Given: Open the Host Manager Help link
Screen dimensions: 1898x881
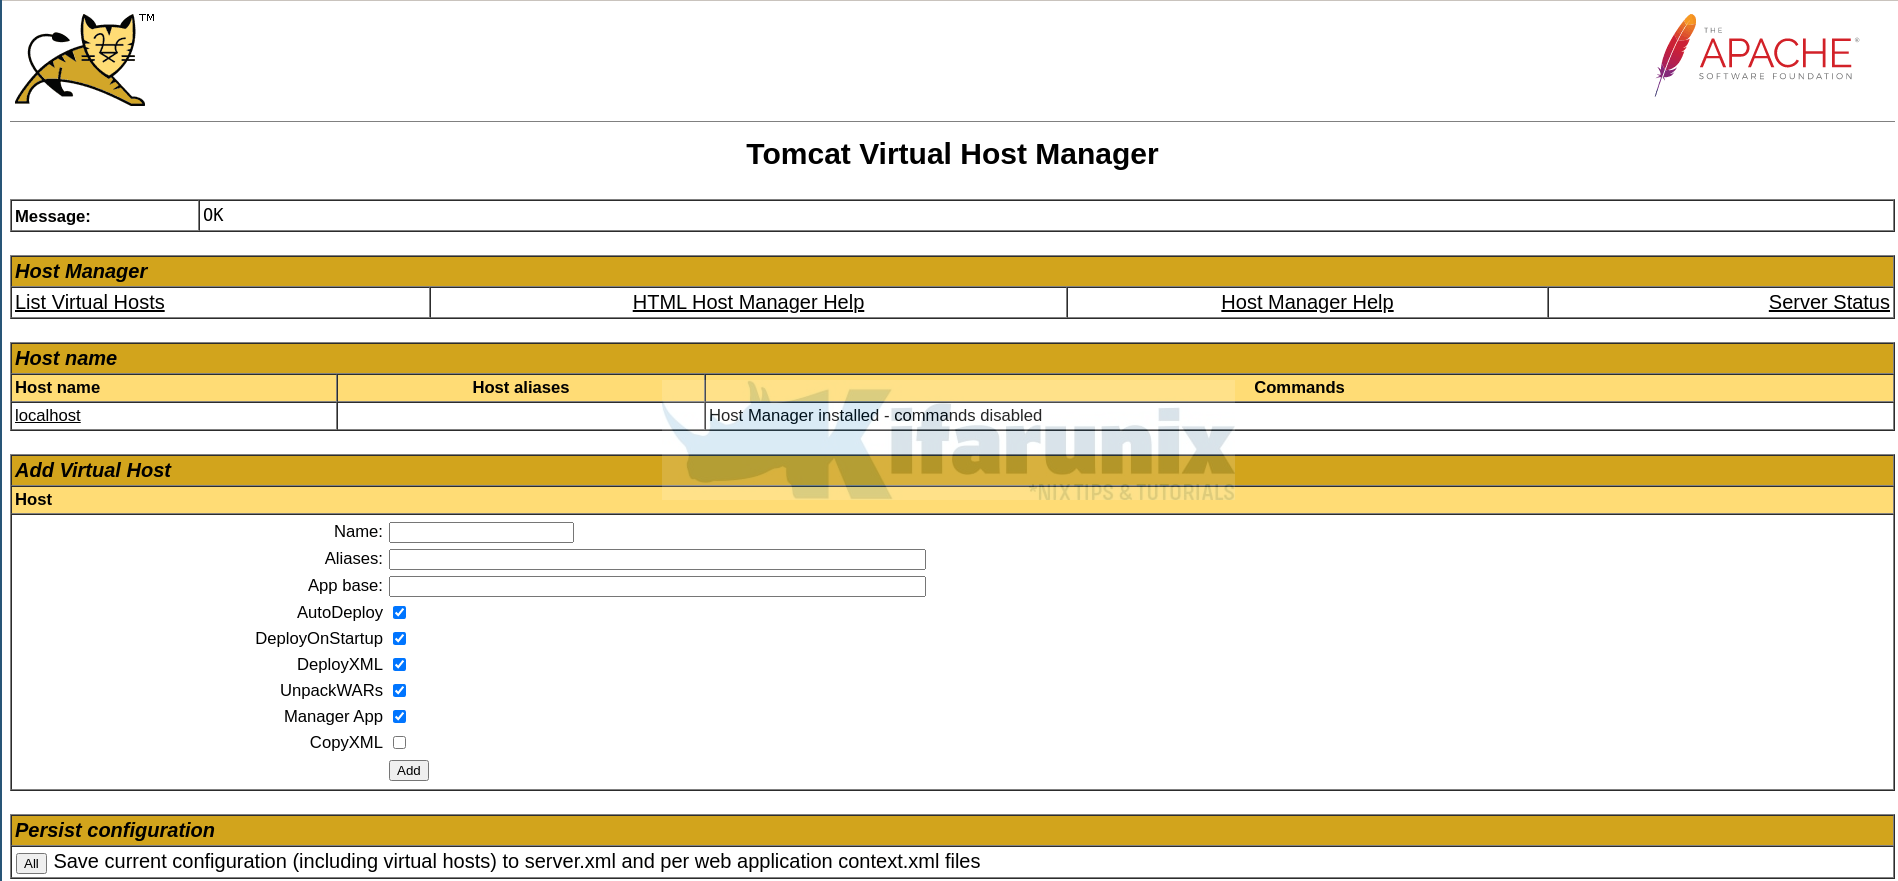Looking at the screenshot, I should coord(1307,302).
